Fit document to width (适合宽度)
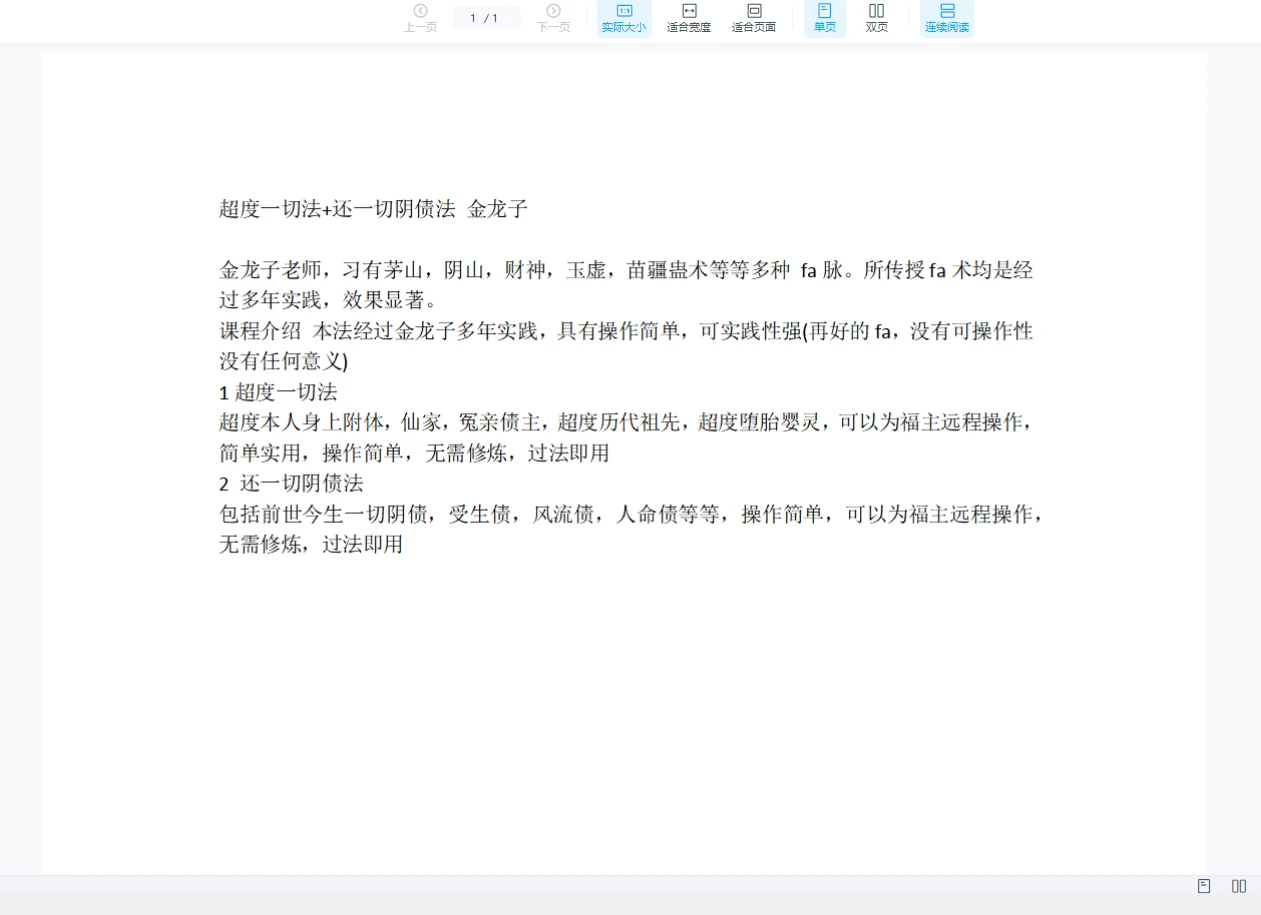The height and width of the screenshot is (915, 1261). 689,18
